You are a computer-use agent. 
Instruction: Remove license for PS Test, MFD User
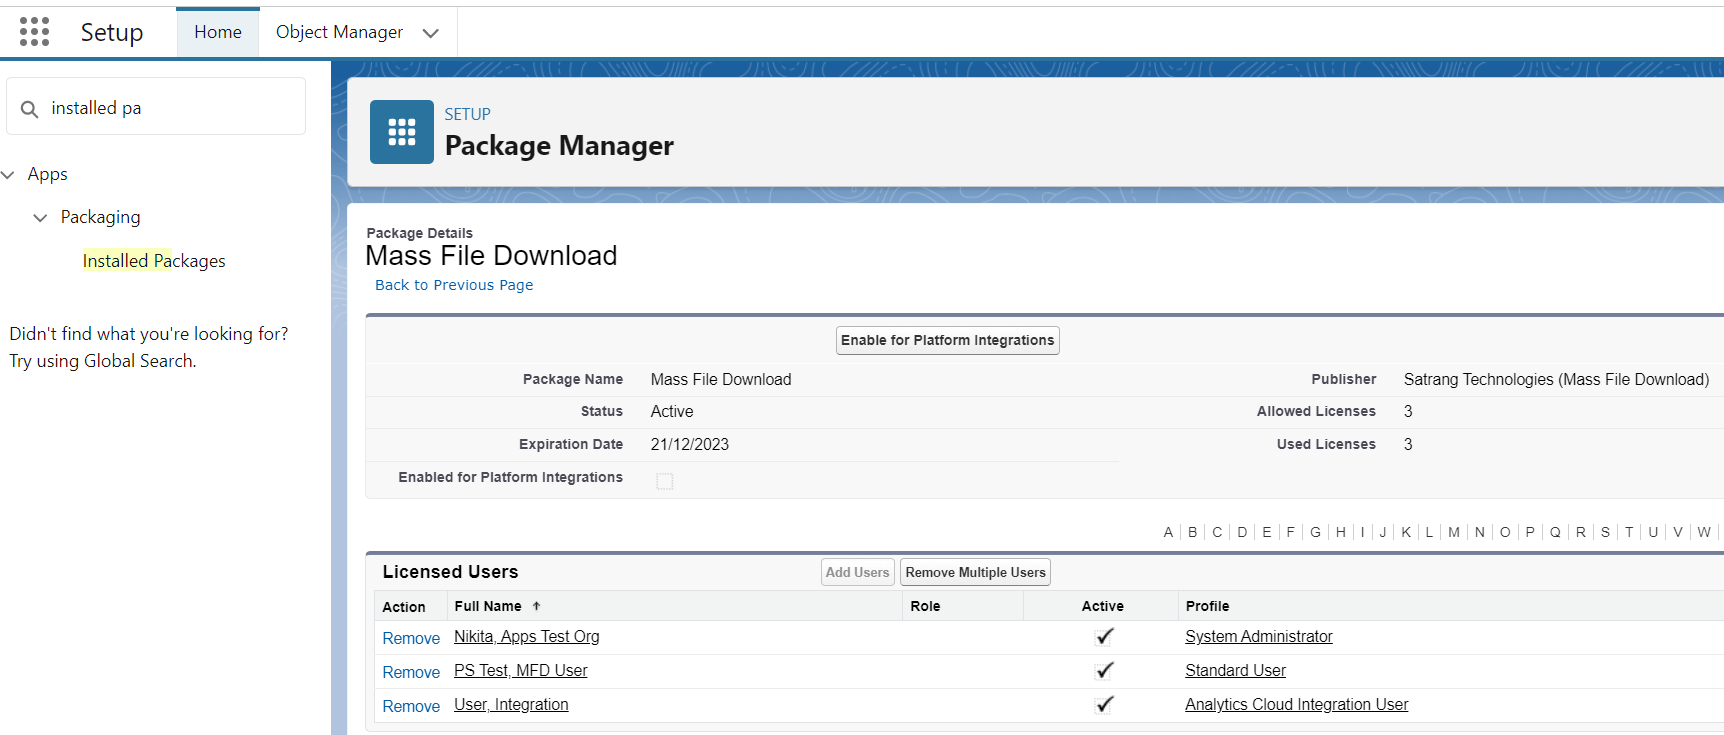point(411,672)
